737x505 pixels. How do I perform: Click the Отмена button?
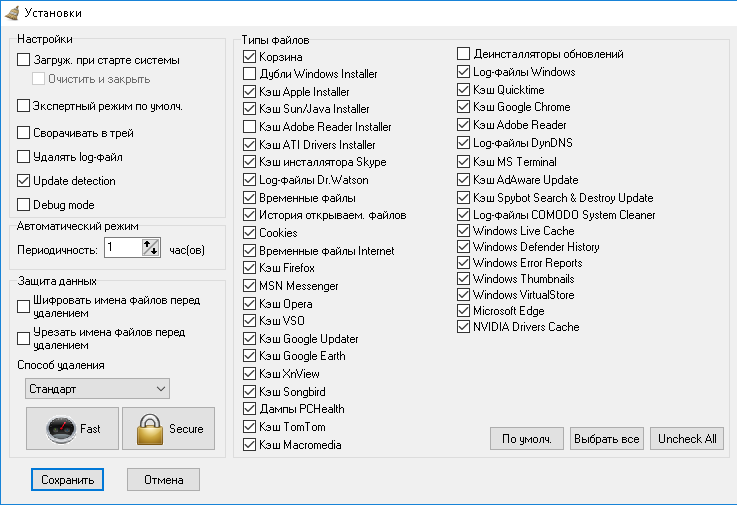(164, 480)
